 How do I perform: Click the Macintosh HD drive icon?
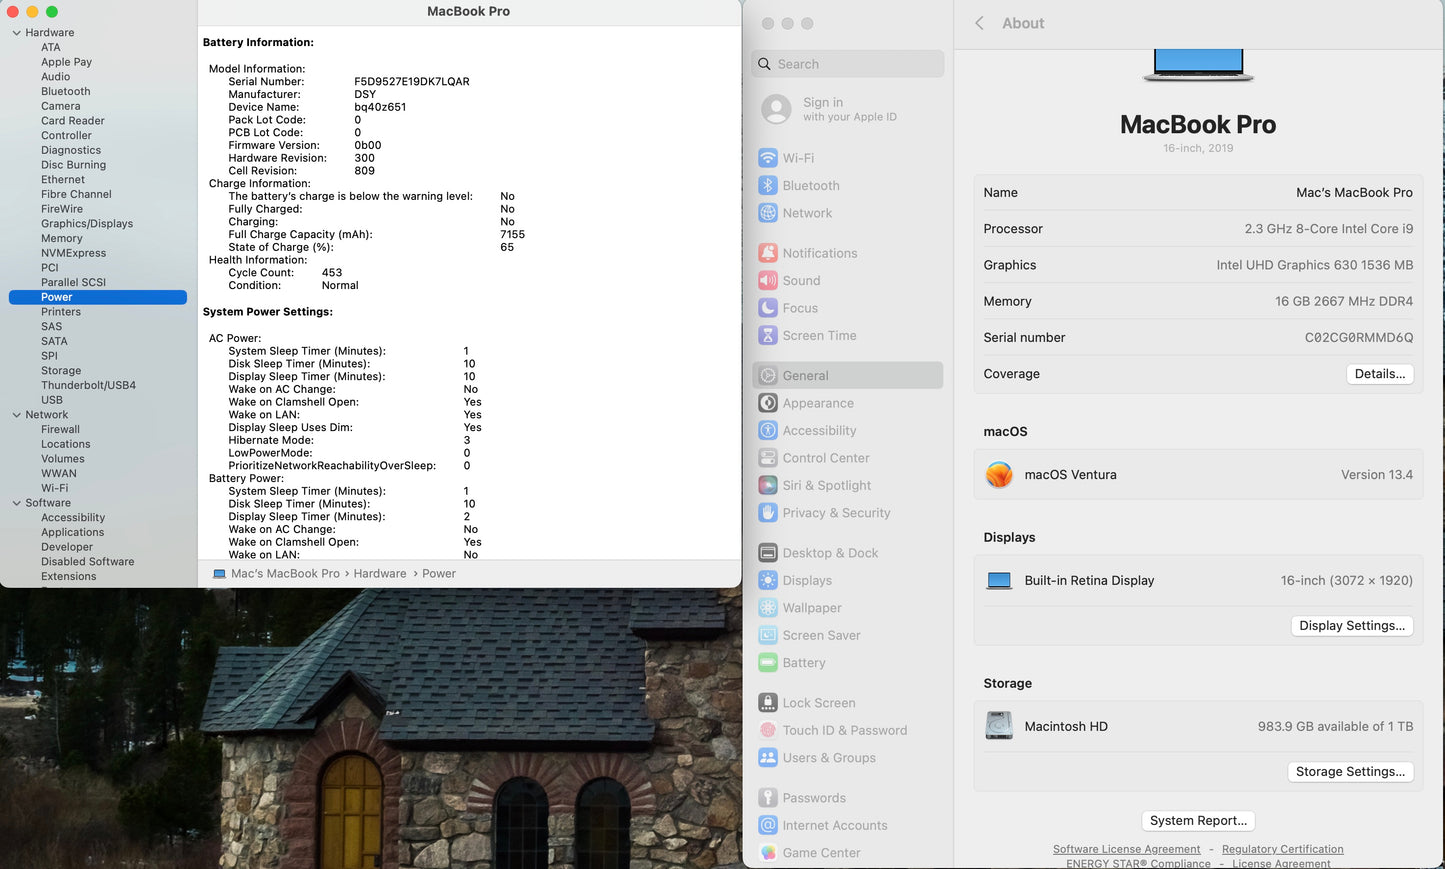point(999,727)
